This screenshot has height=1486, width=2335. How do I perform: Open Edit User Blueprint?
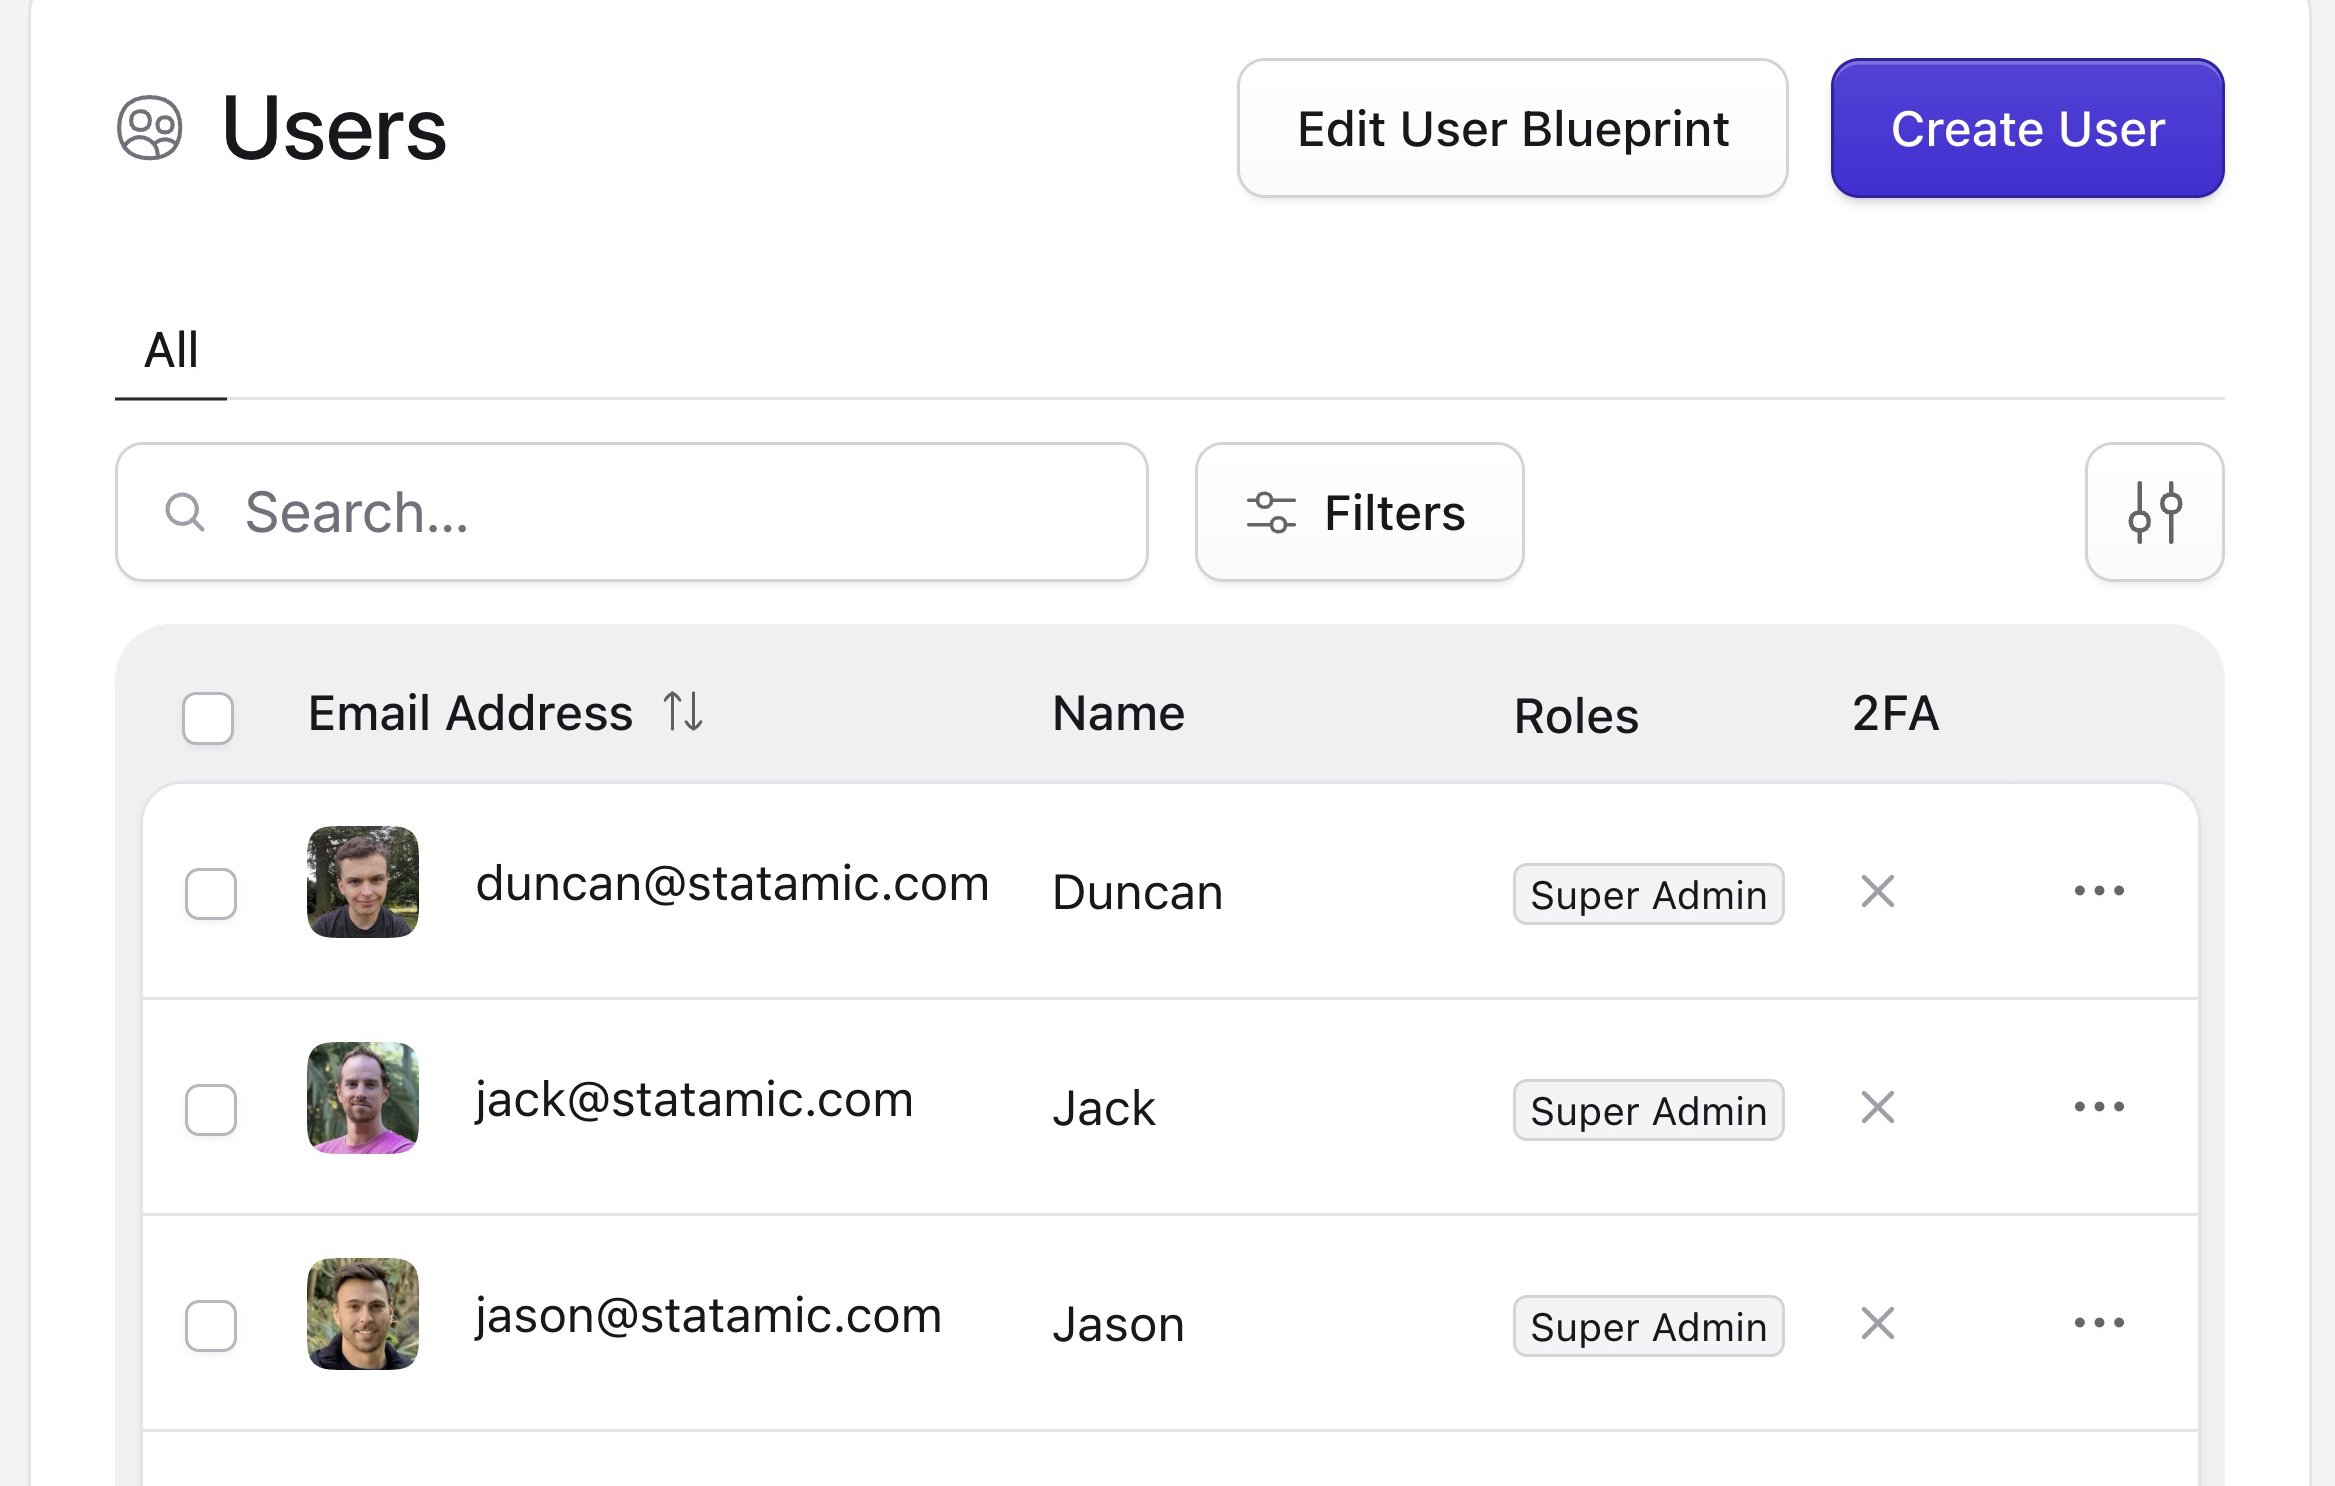point(1511,128)
